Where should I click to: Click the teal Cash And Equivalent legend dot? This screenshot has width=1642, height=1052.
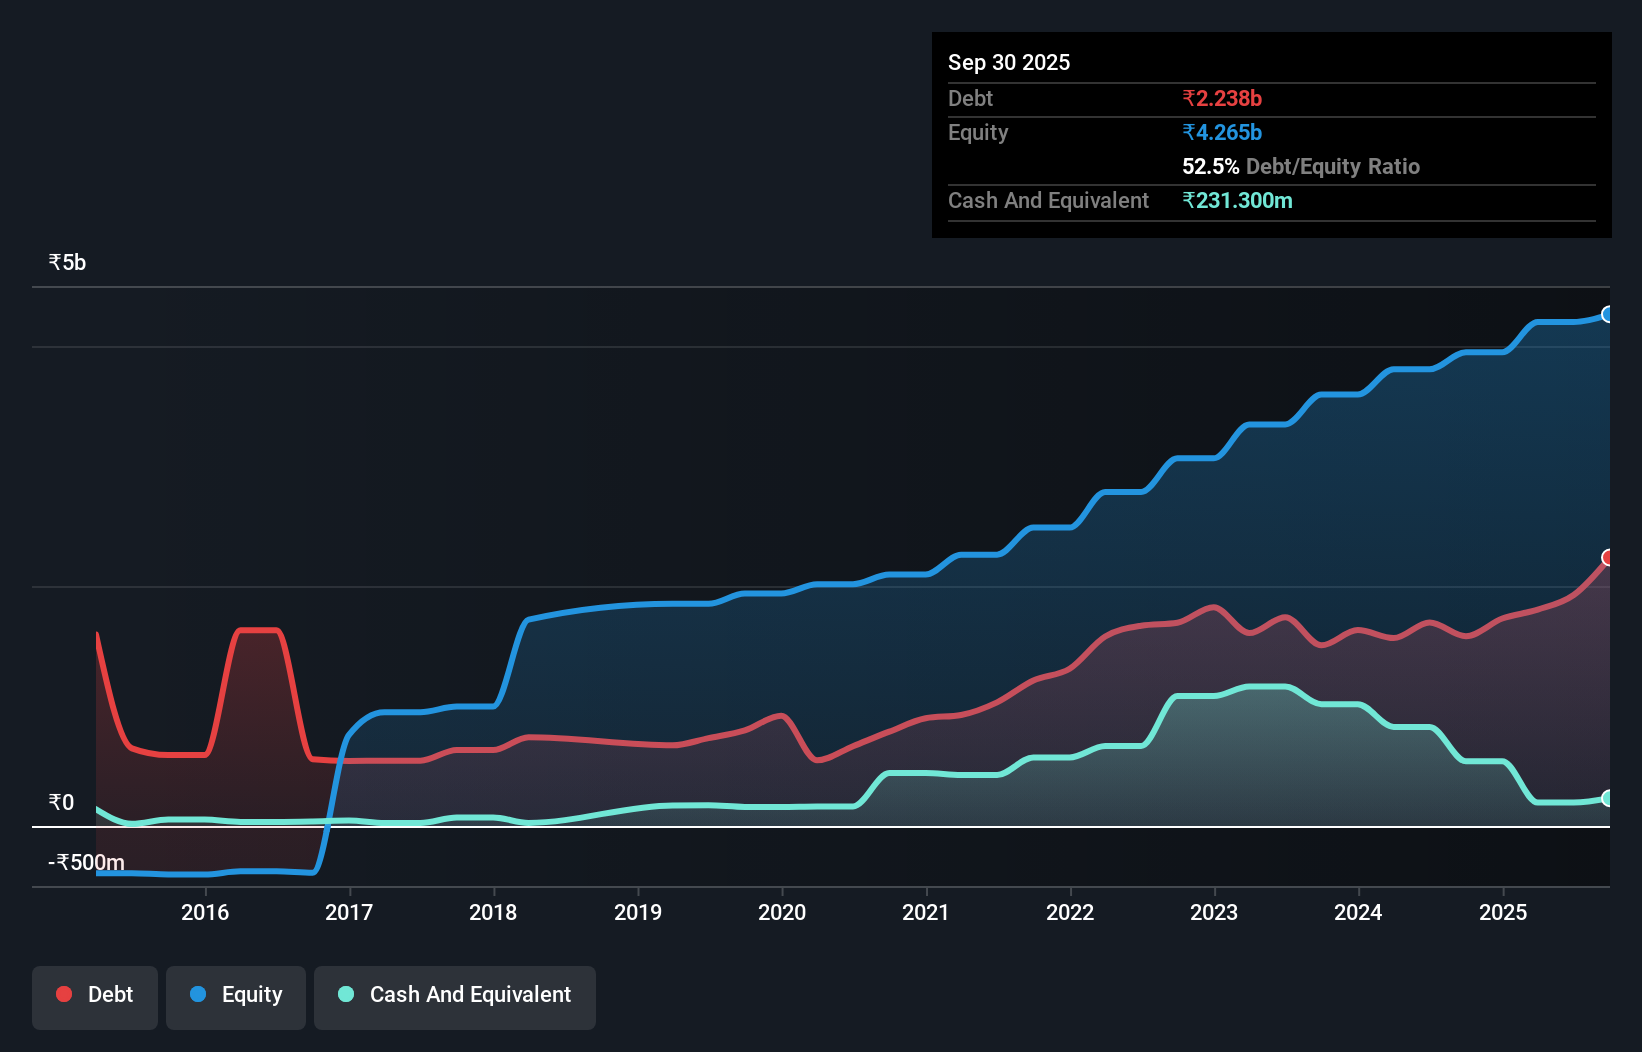click(x=345, y=995)
